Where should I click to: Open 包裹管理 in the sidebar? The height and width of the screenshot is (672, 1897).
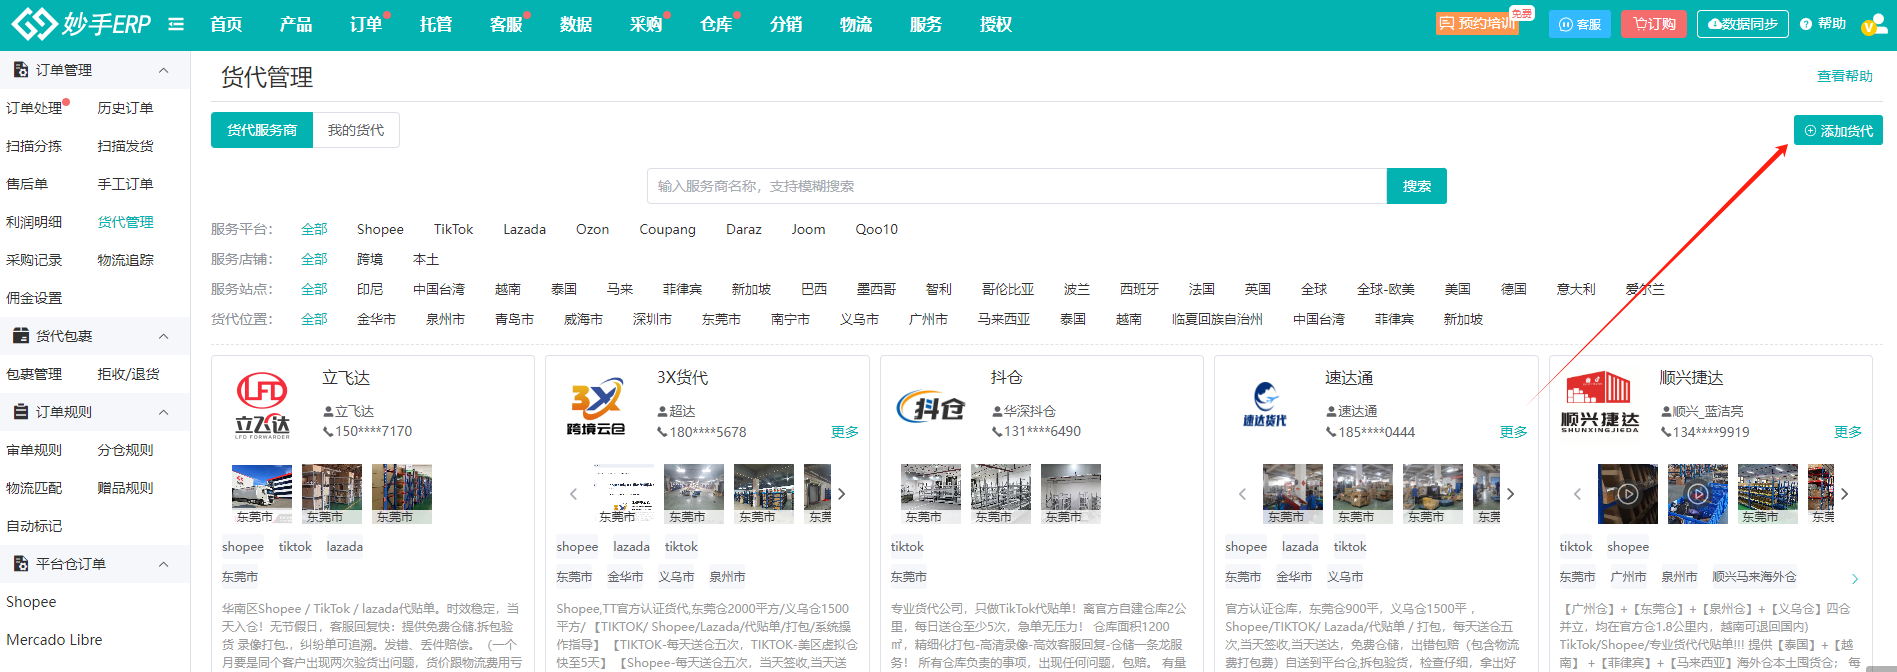click(x=34, y=374)
